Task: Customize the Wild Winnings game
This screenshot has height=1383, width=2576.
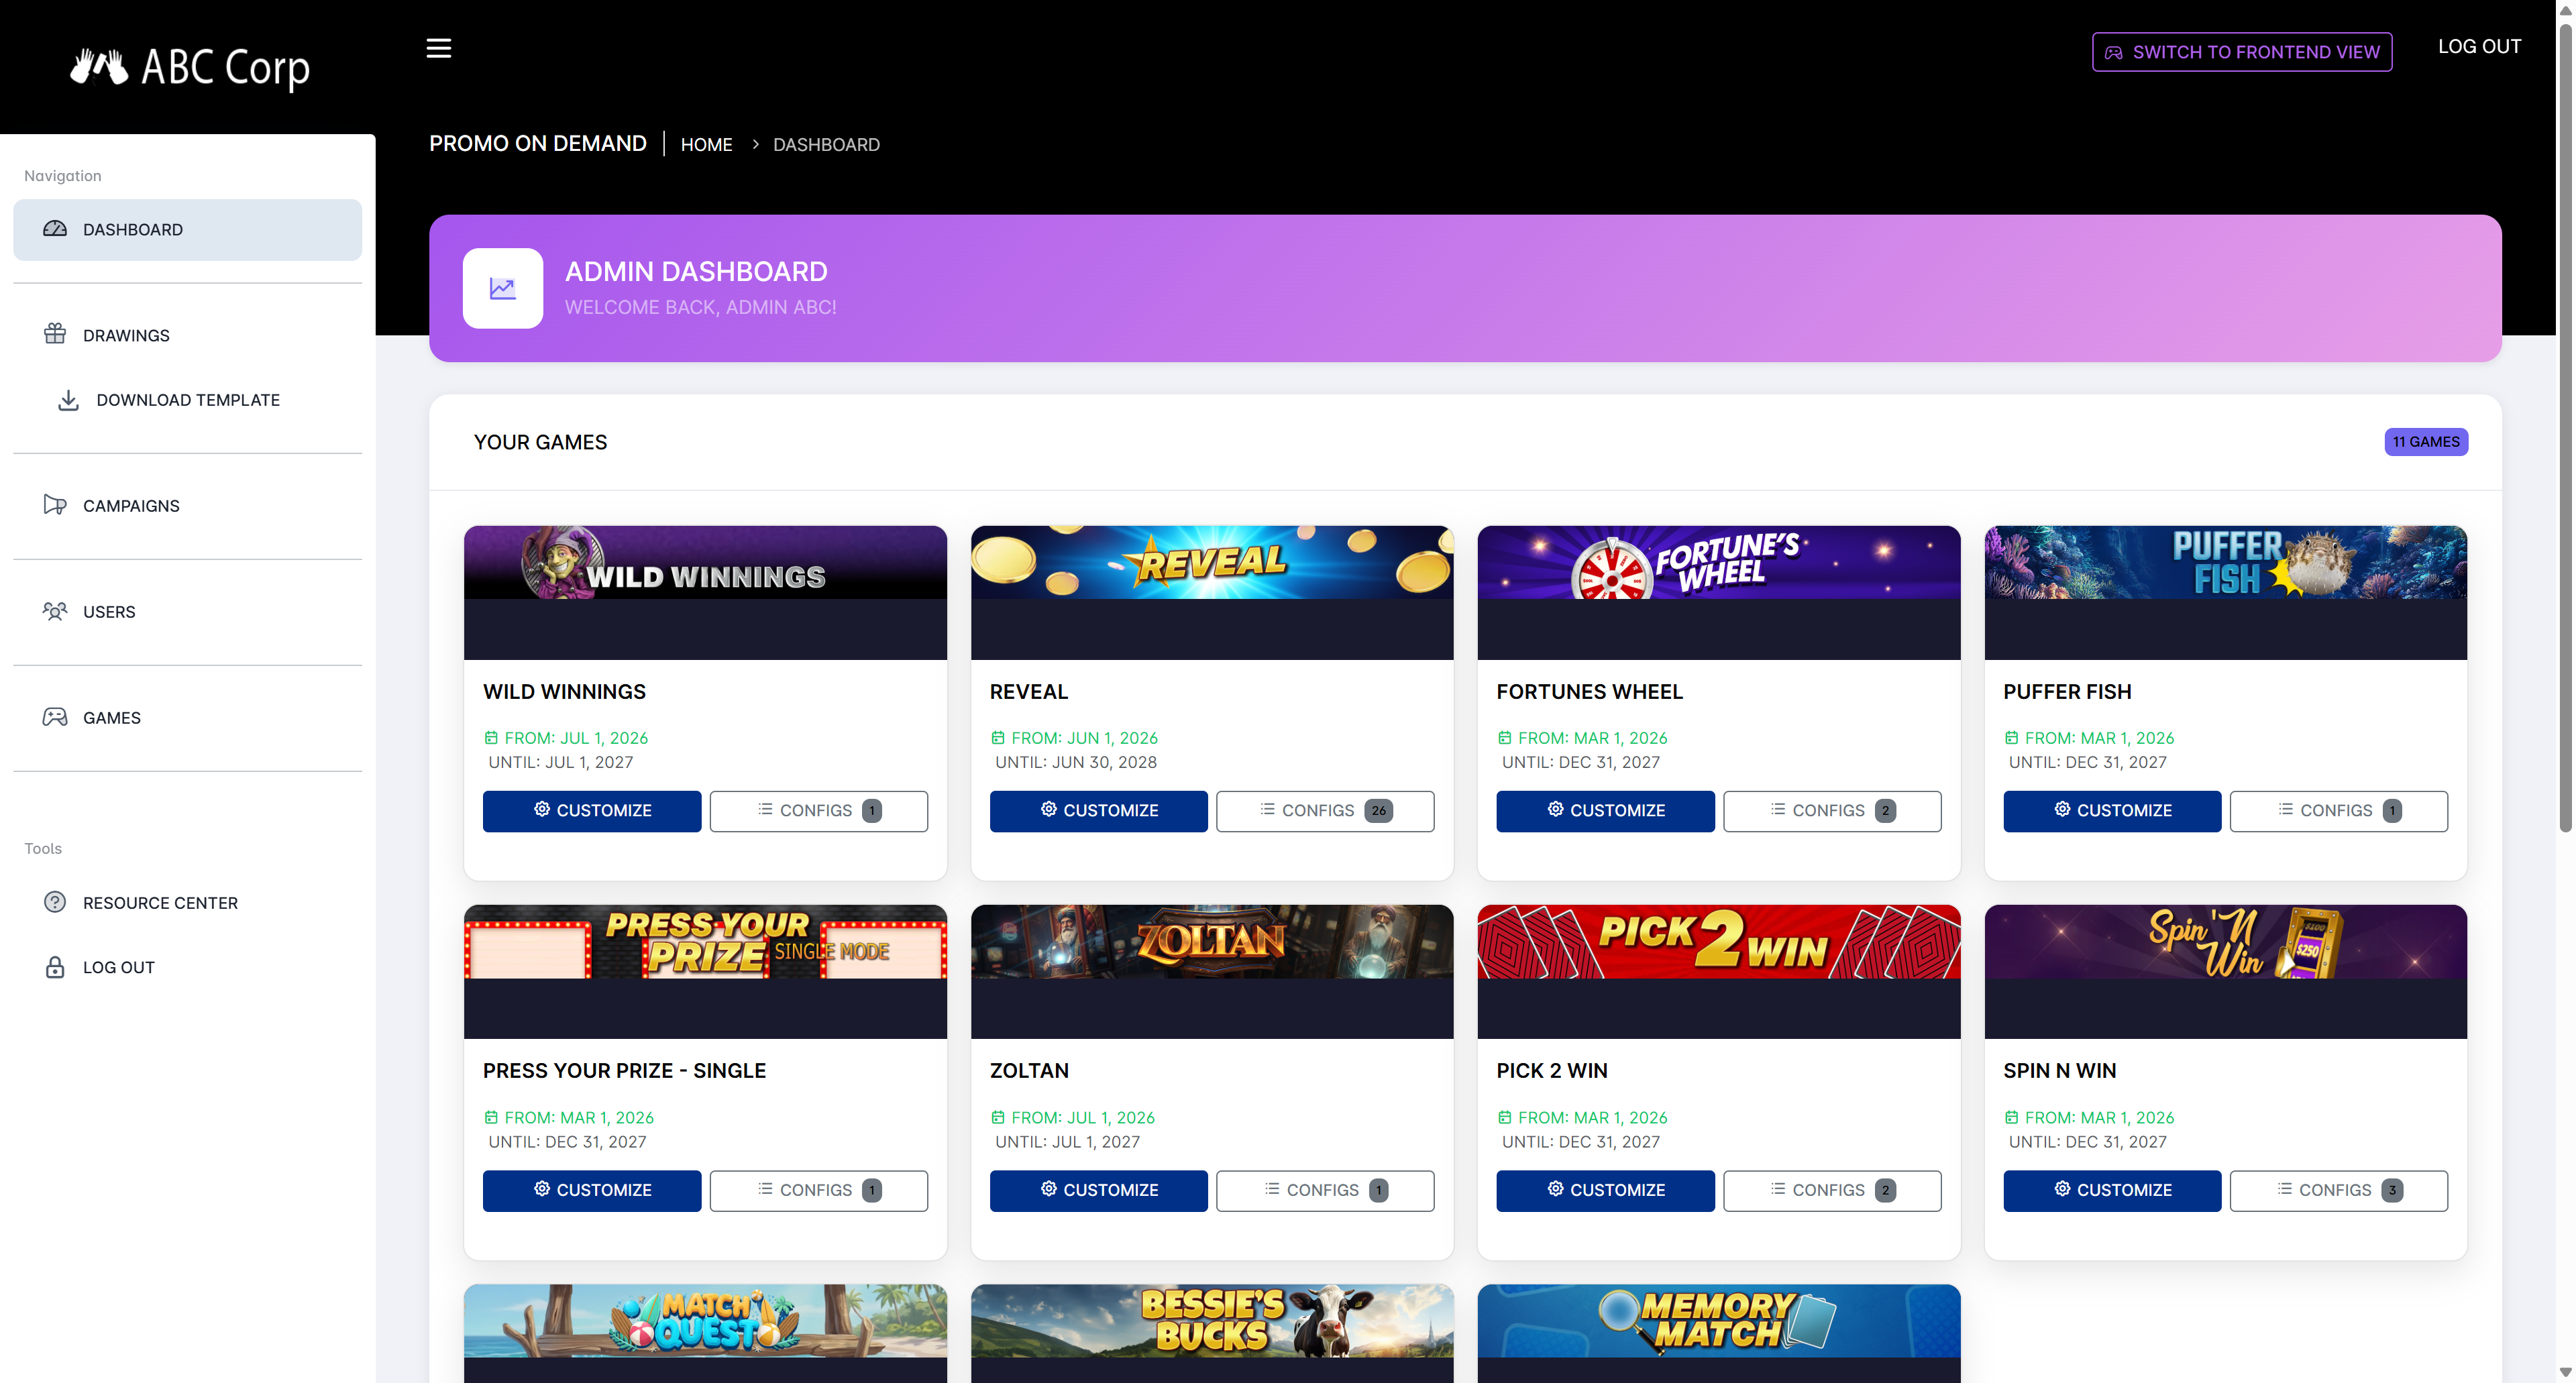Action: (592, 810)
